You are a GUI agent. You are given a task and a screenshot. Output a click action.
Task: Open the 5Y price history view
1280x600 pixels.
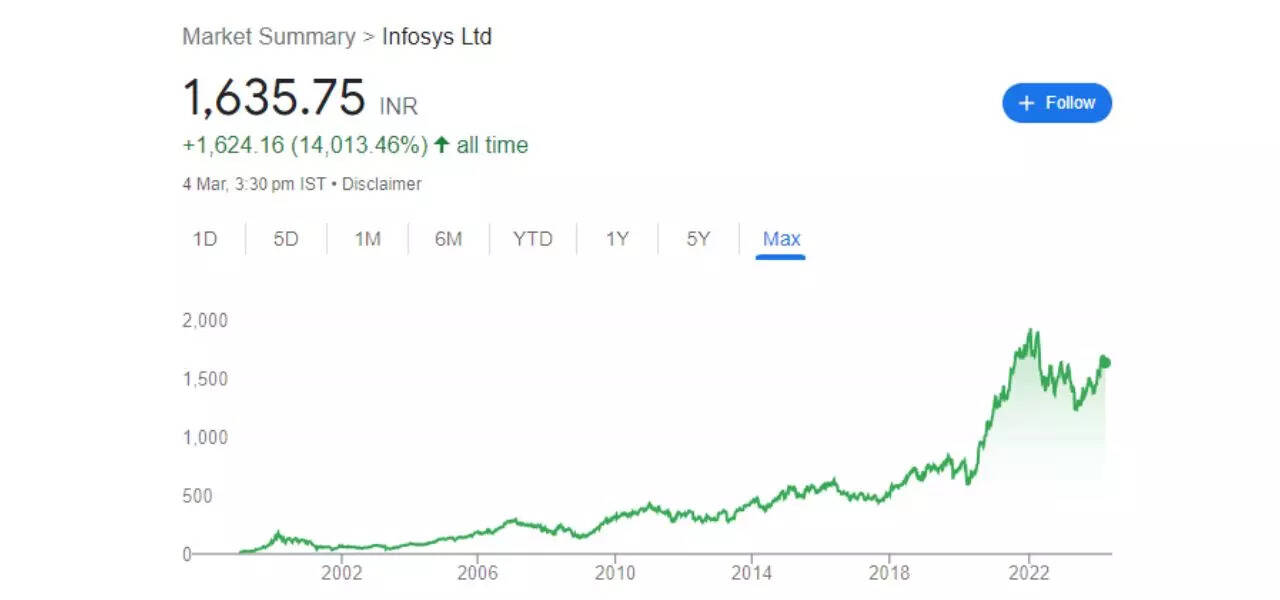pos(697,239)
